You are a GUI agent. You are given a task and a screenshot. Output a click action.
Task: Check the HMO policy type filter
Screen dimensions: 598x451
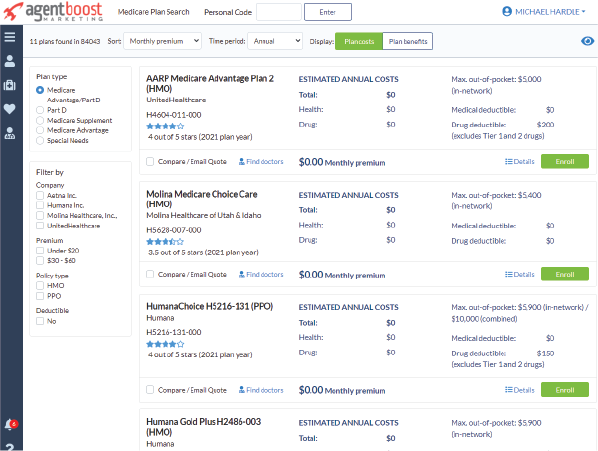(40, 286)
